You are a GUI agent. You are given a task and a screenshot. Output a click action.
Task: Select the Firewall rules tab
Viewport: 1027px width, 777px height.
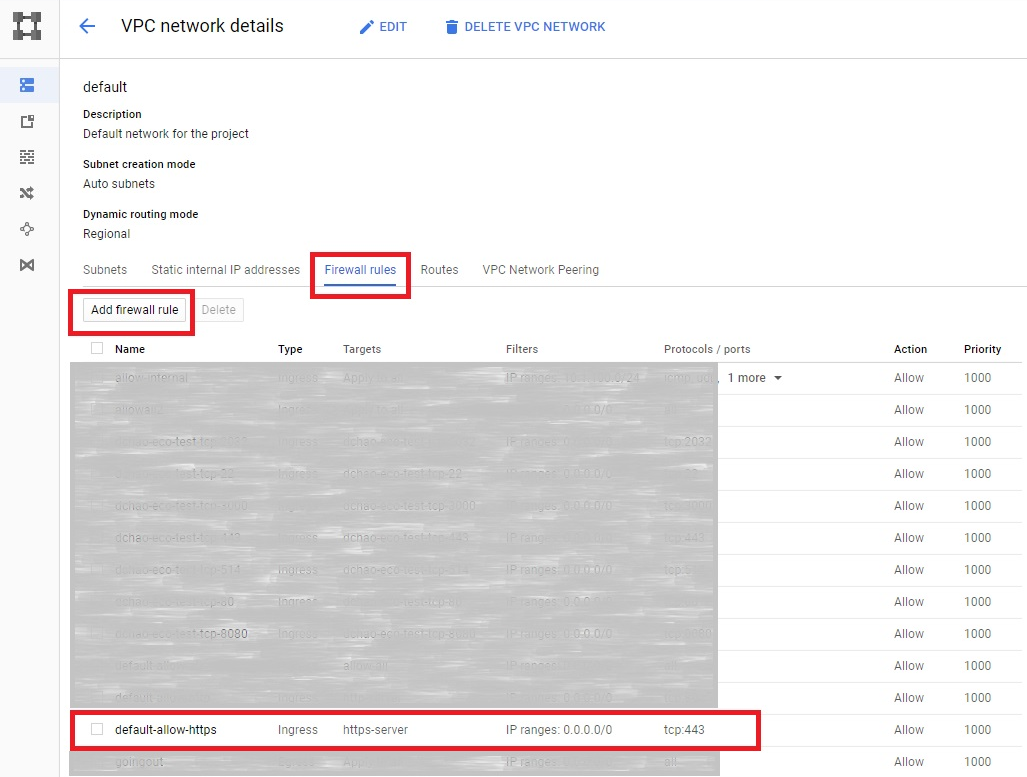360,270
